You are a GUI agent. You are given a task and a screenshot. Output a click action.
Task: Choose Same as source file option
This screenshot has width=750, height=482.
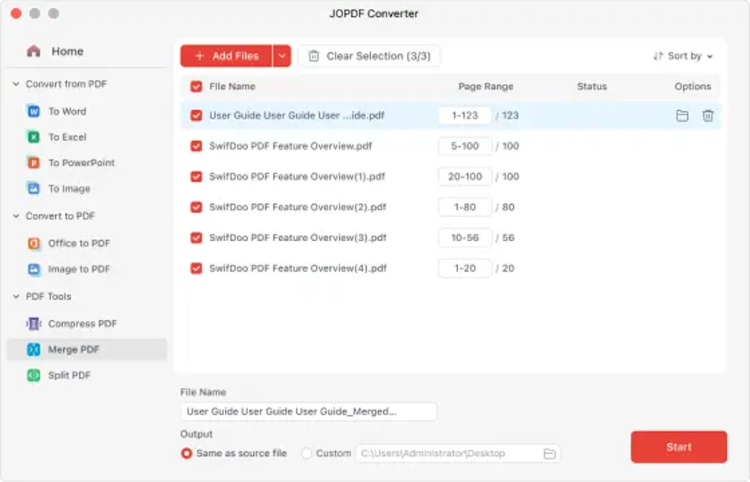pos(186,454)
